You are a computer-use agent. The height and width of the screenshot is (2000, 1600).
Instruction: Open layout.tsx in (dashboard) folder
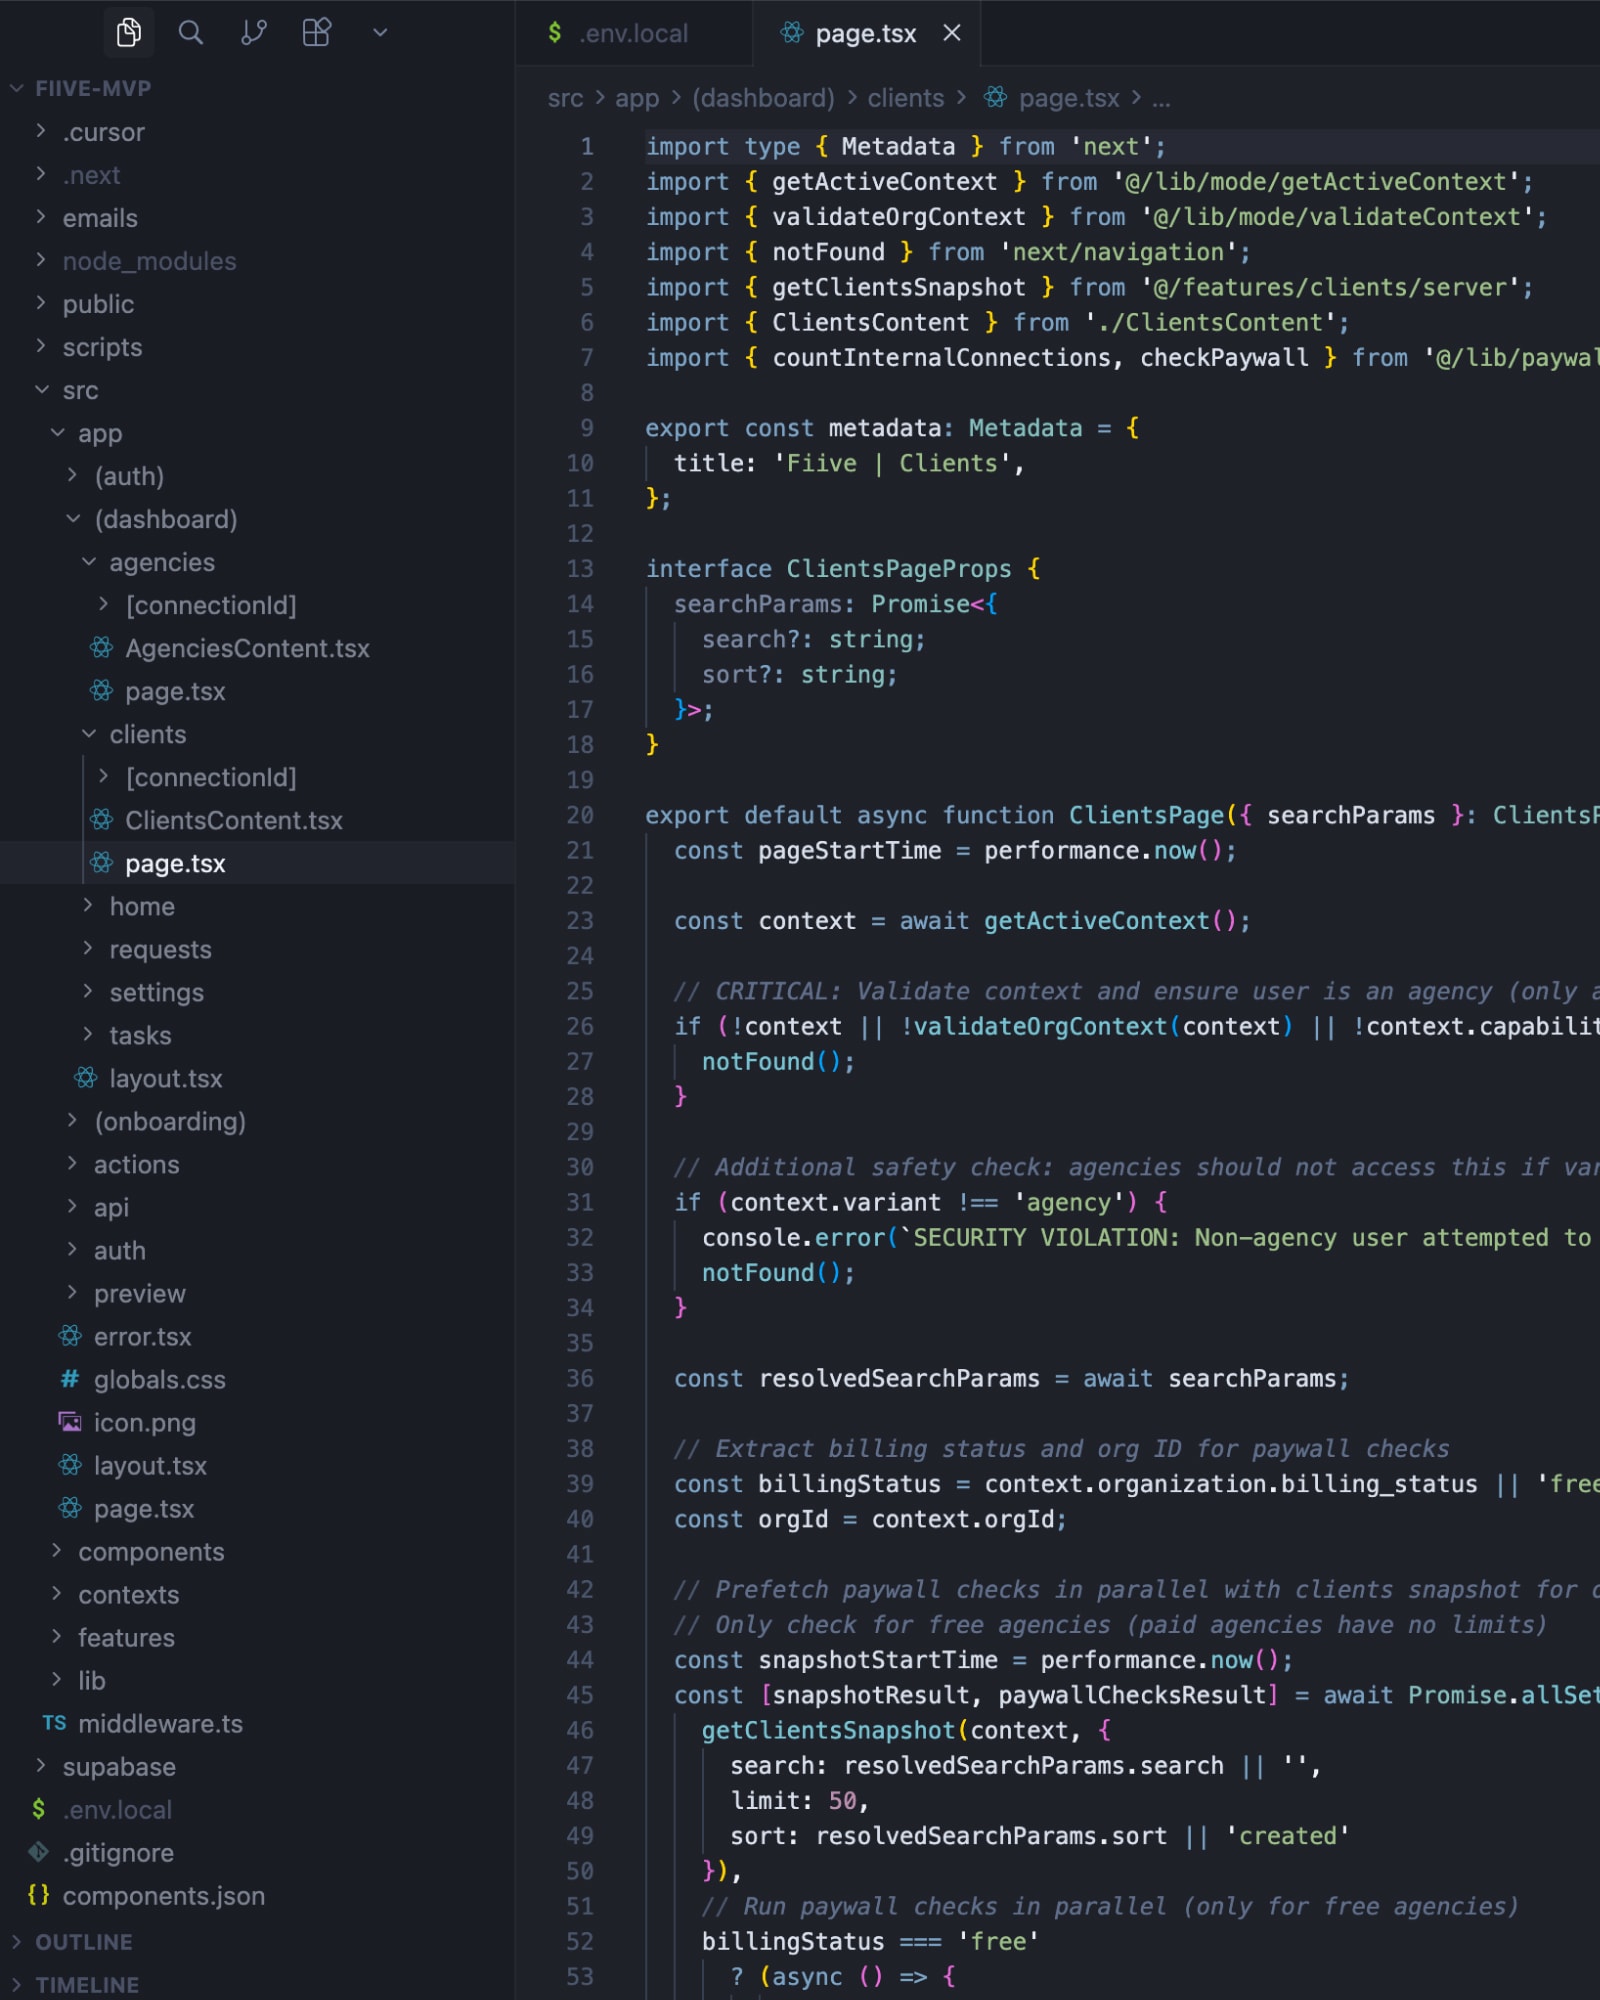coord(258,1078)
